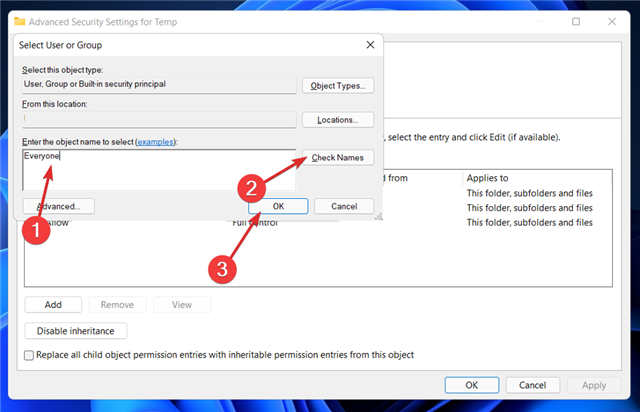Click the Remove permission entry button

coord(117,305)
